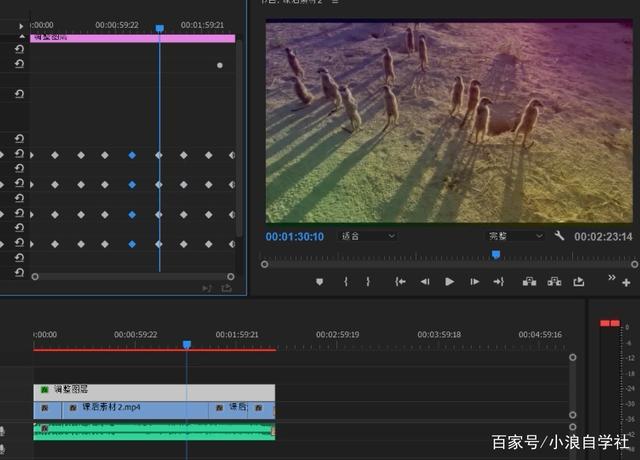Jump to the Out point
The width and height of the screenshot is (640, 460).
coord(498,282)
